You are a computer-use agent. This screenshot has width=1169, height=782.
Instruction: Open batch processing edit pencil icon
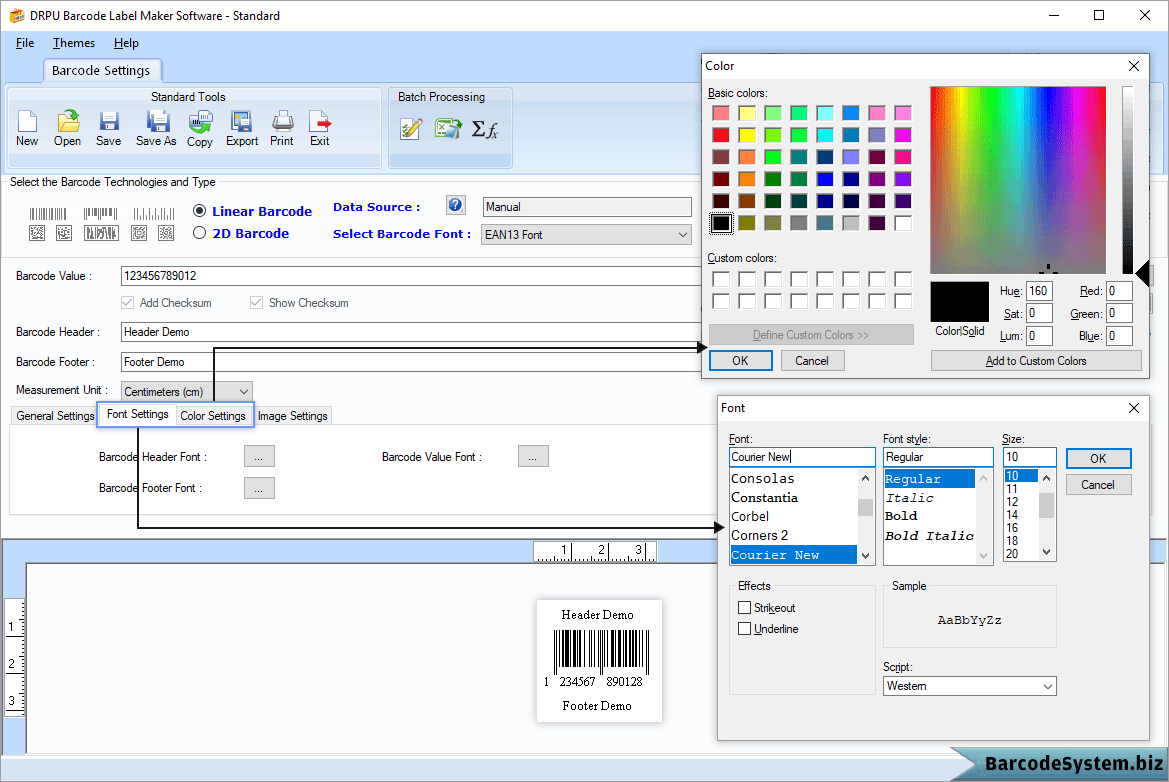[411, 129]
